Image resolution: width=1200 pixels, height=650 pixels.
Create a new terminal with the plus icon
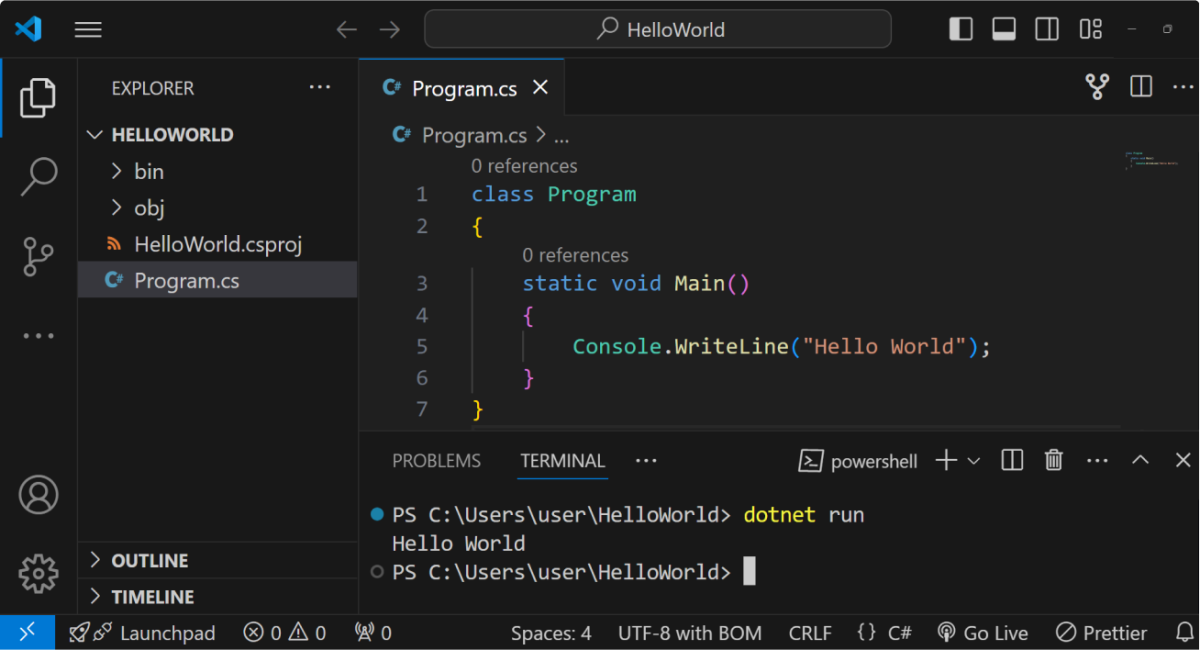(x=944, y=460)
